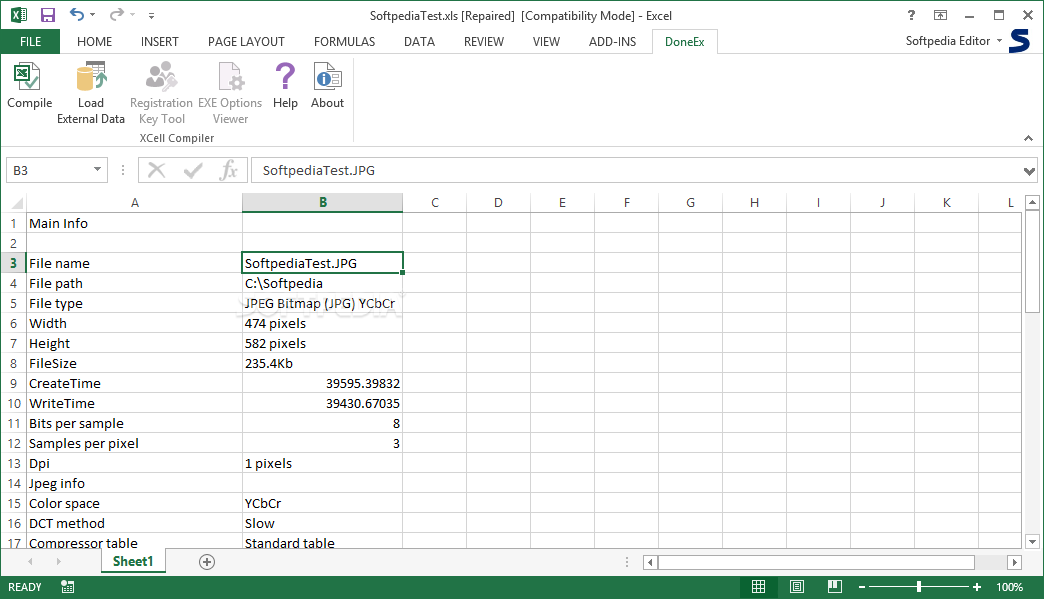Switch to the HOME tab
Viewport: 1044px width, 599px height.
coord(95,41)
